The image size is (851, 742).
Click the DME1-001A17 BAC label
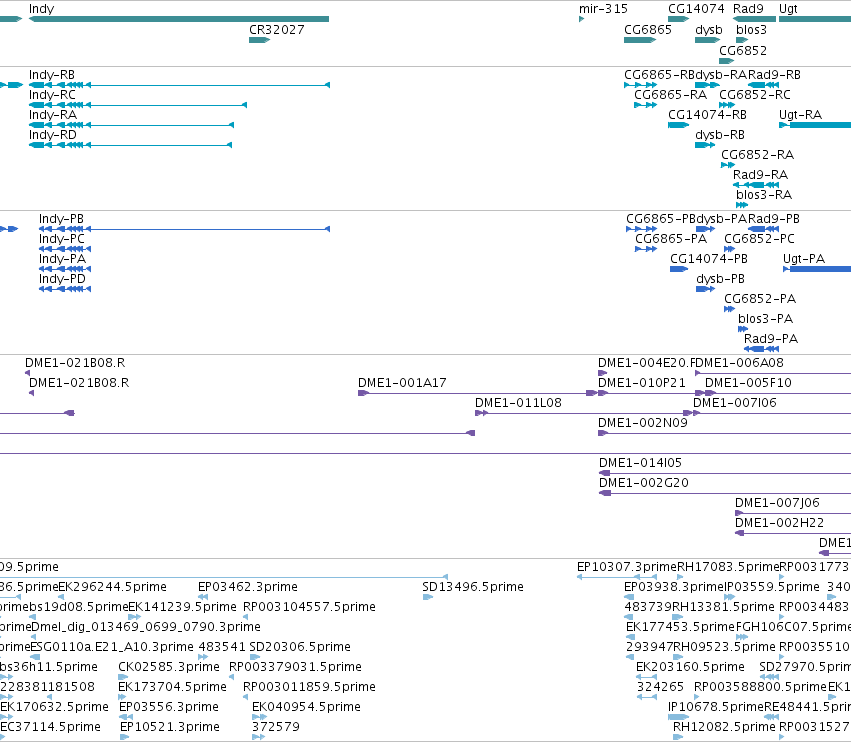coord(402,383)
